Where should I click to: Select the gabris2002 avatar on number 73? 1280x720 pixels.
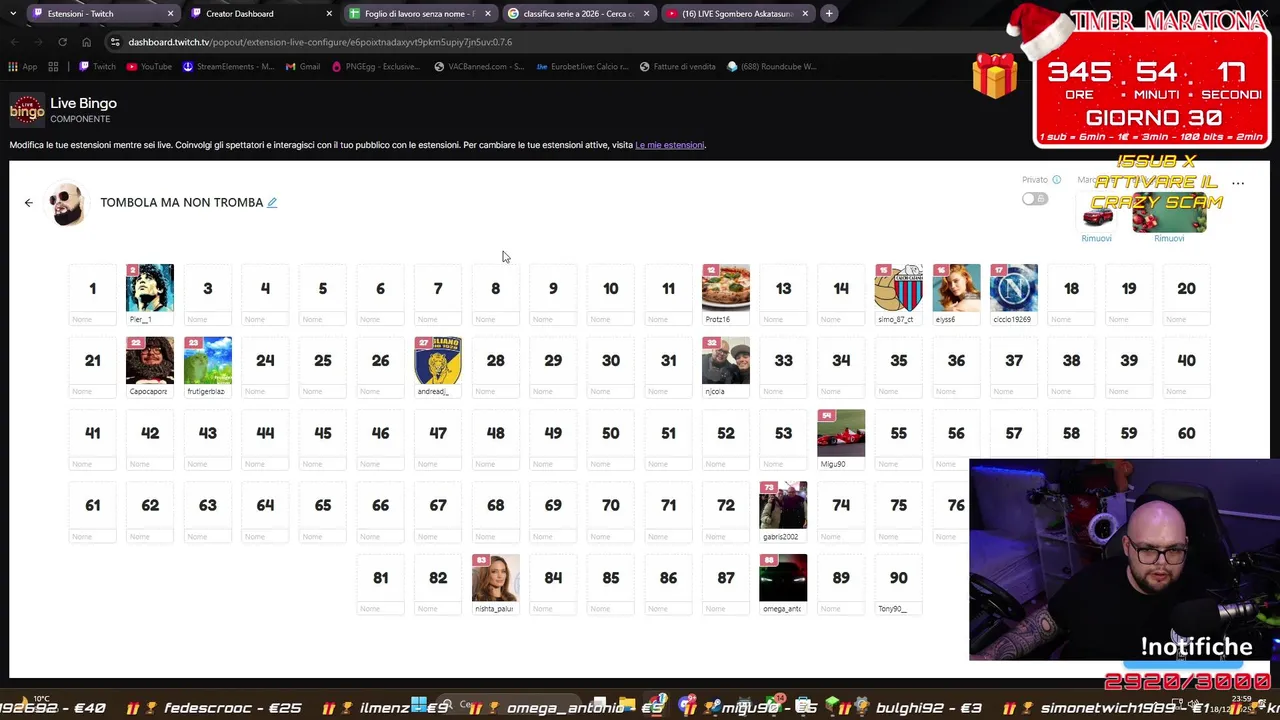coord(783,505)
